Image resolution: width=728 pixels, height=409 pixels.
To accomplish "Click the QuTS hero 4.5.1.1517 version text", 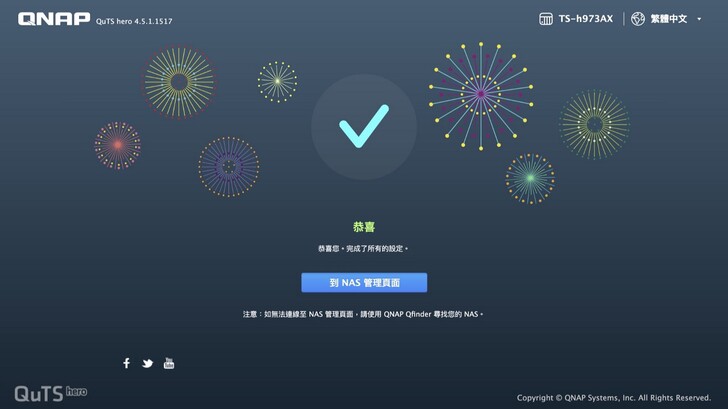I will [134, 21].
